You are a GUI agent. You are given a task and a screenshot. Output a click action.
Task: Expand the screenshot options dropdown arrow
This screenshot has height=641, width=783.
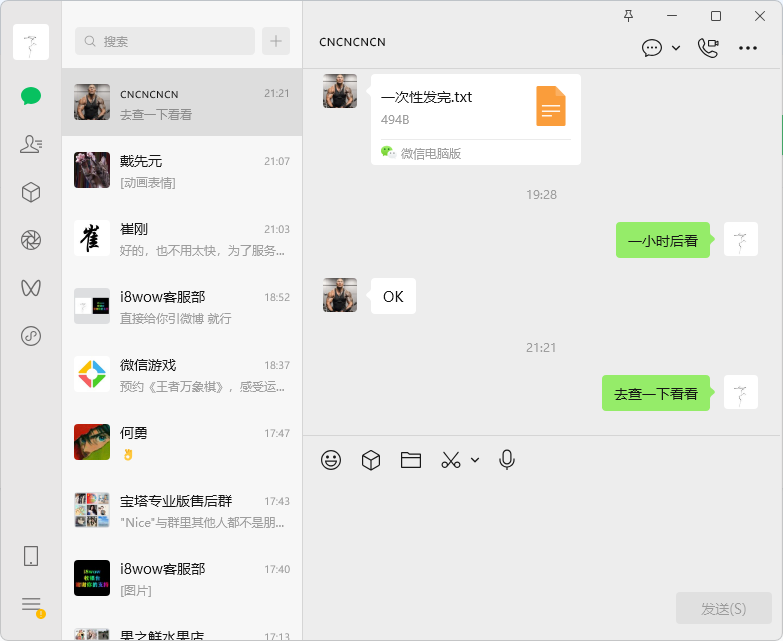[475, 460]
